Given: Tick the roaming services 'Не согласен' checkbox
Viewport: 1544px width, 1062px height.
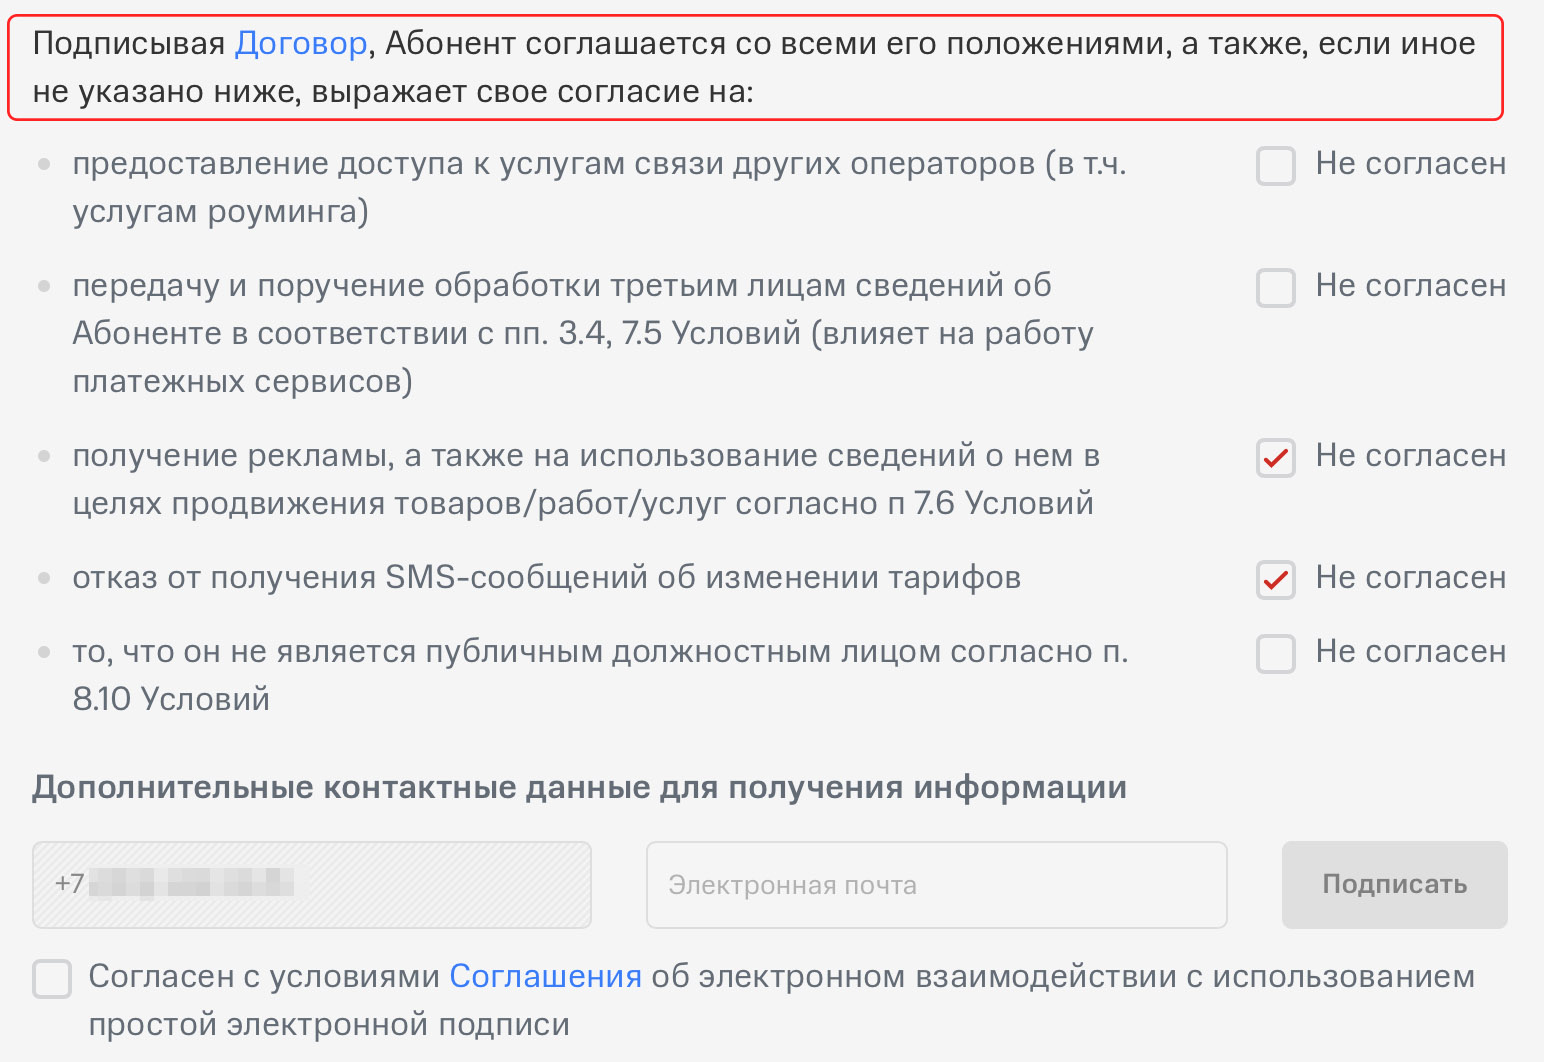Looking at the screenshot, I should 1275,166.
